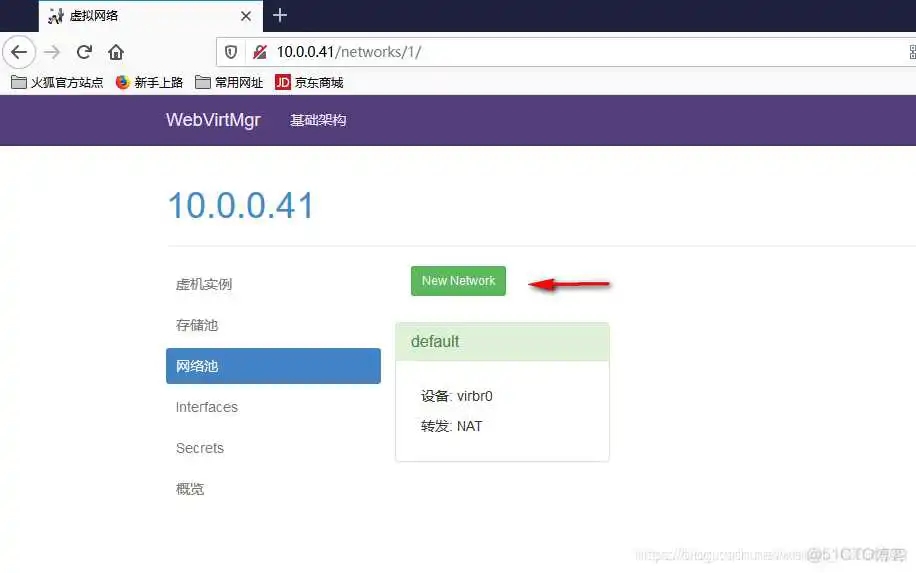Open the 京东商城 JD bookmark
Viewport: 916px width, 573px height.
(309, 82)
